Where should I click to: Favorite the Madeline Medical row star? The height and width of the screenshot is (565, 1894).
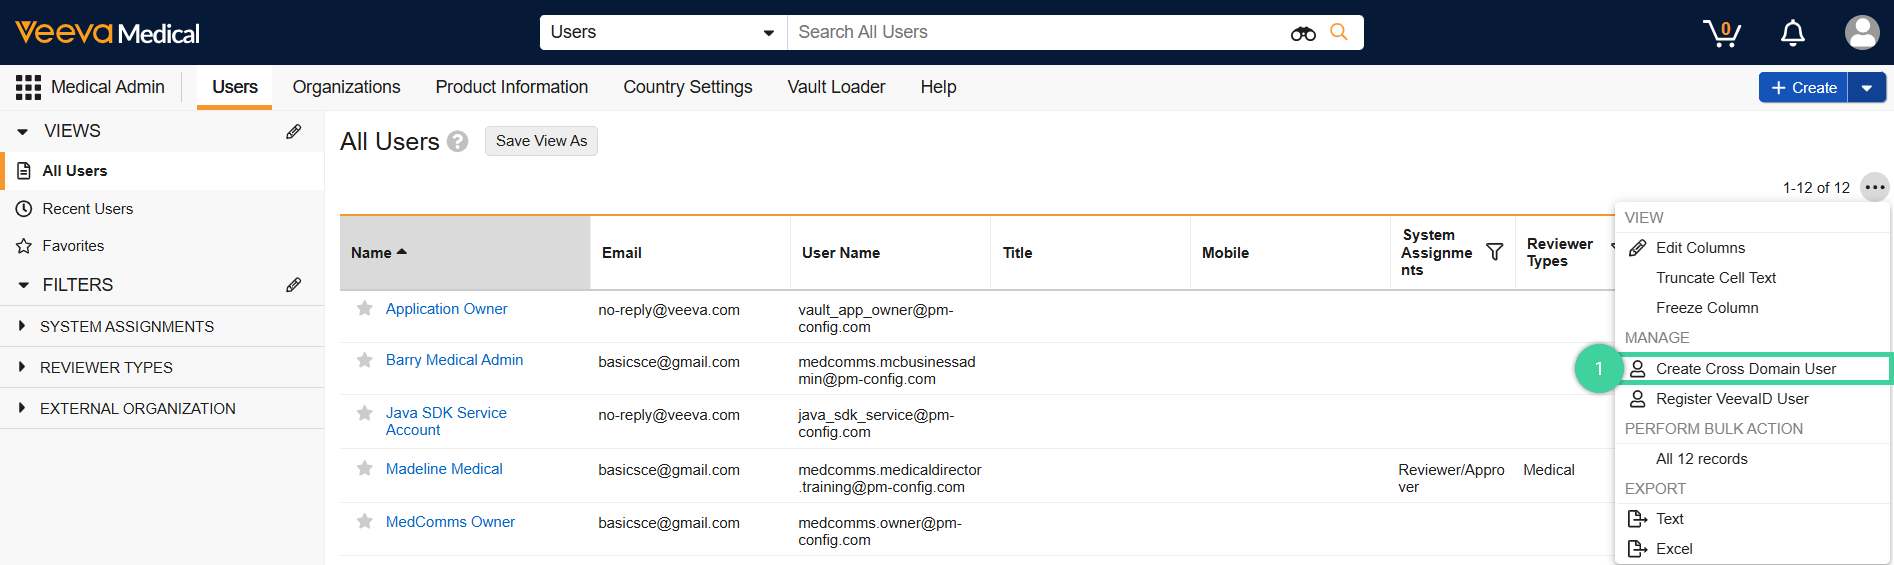pyautogui.click(x=365, y=468)
